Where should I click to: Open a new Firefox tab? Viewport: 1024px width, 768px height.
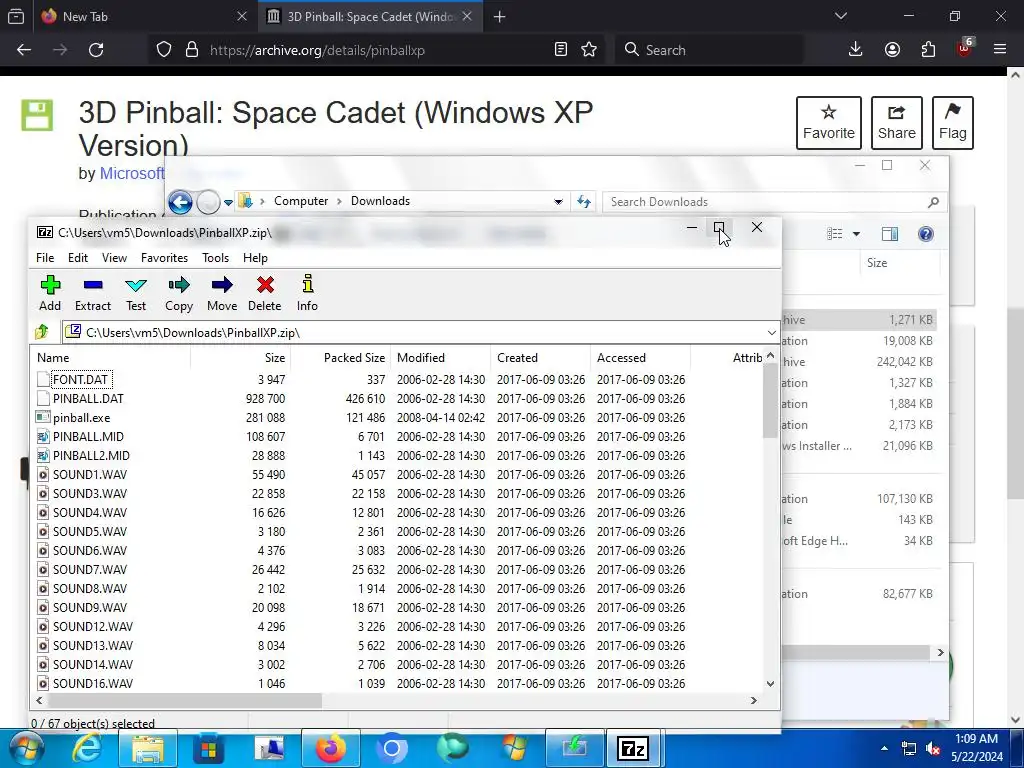coord(500,16)
